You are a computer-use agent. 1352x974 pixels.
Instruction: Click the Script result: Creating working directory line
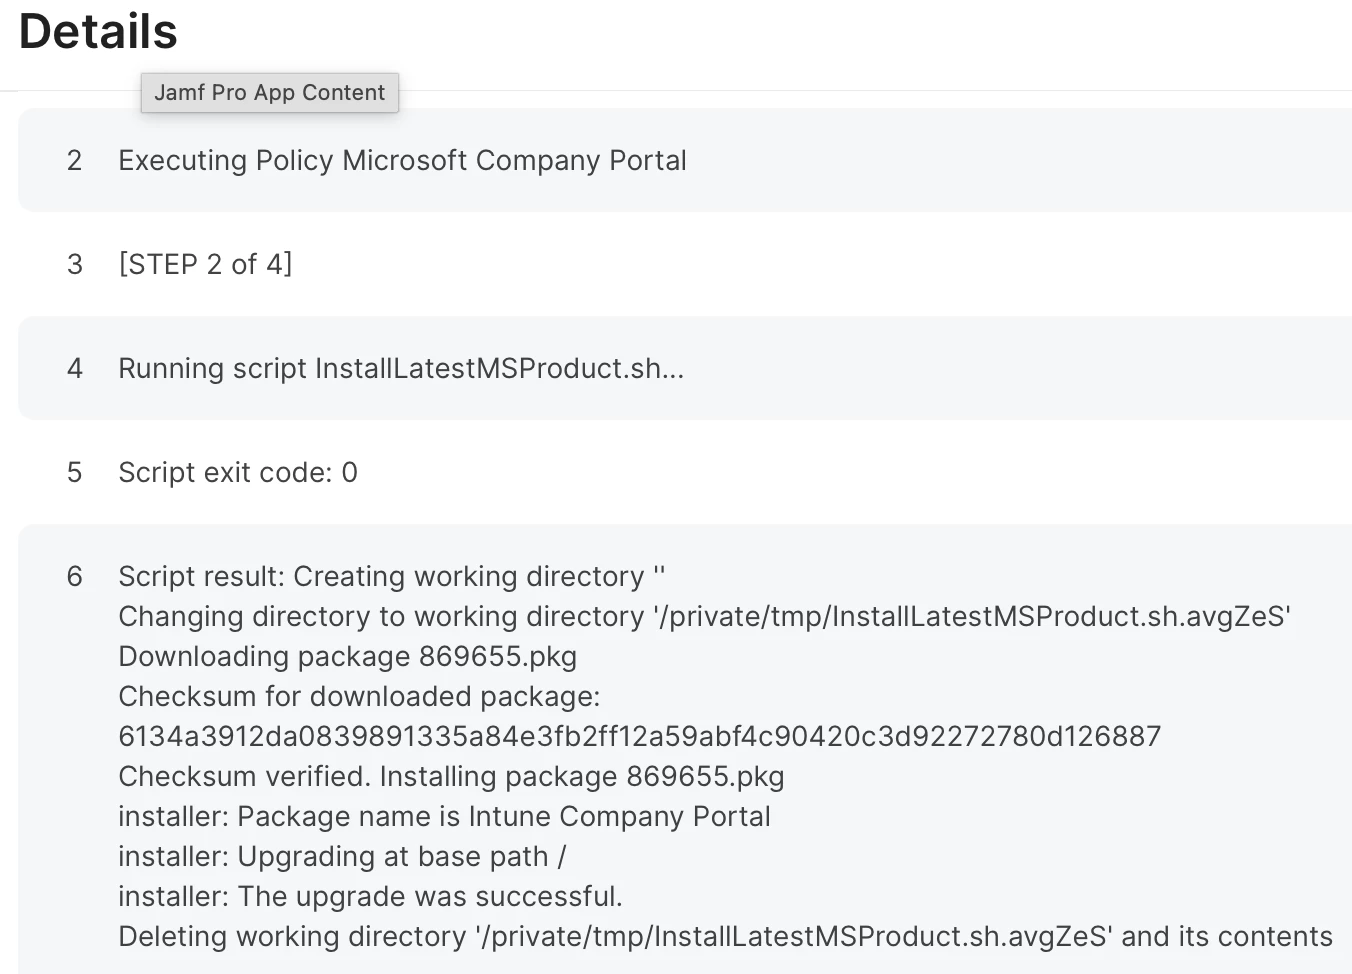tap(391, 577)
